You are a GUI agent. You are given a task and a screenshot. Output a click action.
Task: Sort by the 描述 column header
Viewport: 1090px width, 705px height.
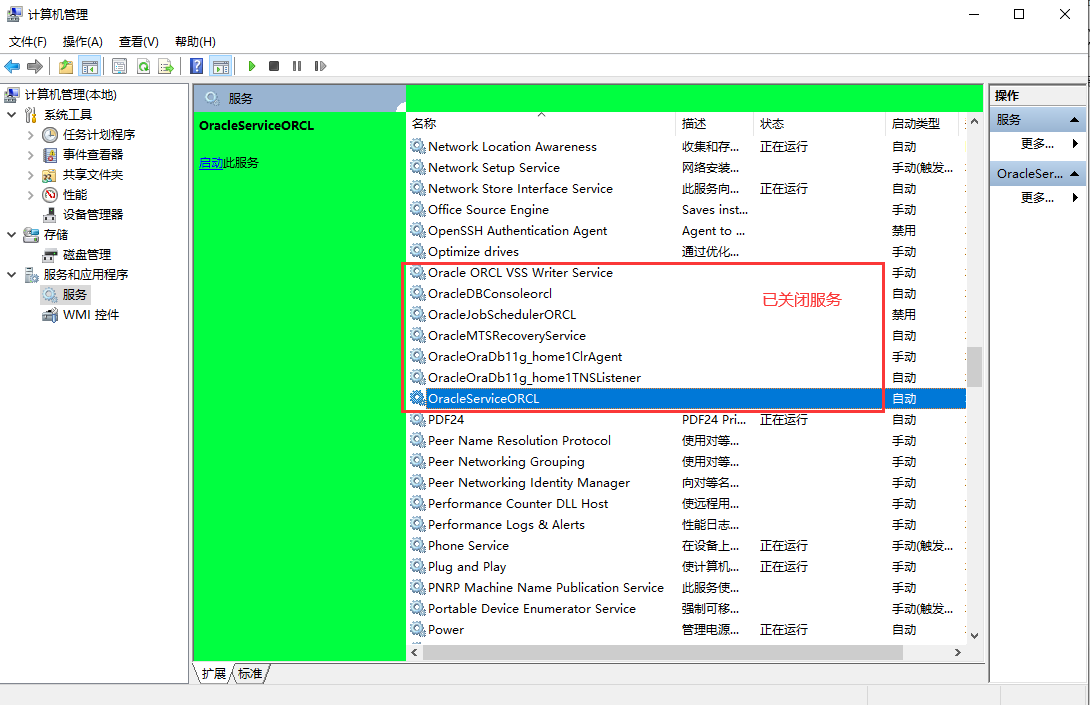[x=713, y=124]
